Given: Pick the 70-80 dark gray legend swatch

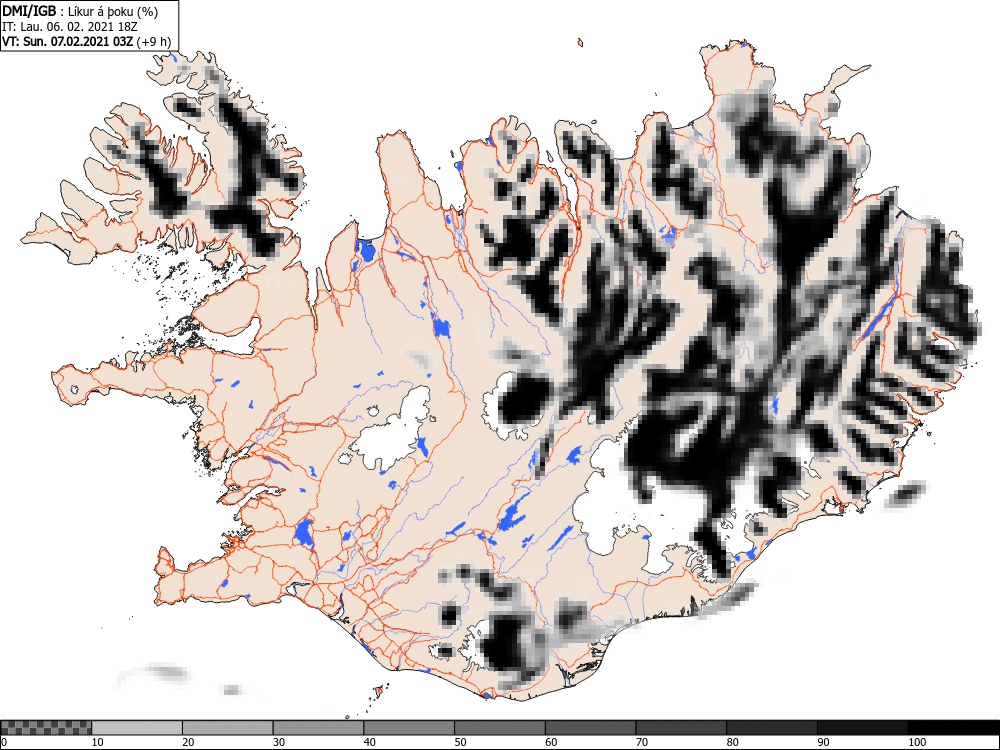Looking at the screenshot, I should click(681, 728).
